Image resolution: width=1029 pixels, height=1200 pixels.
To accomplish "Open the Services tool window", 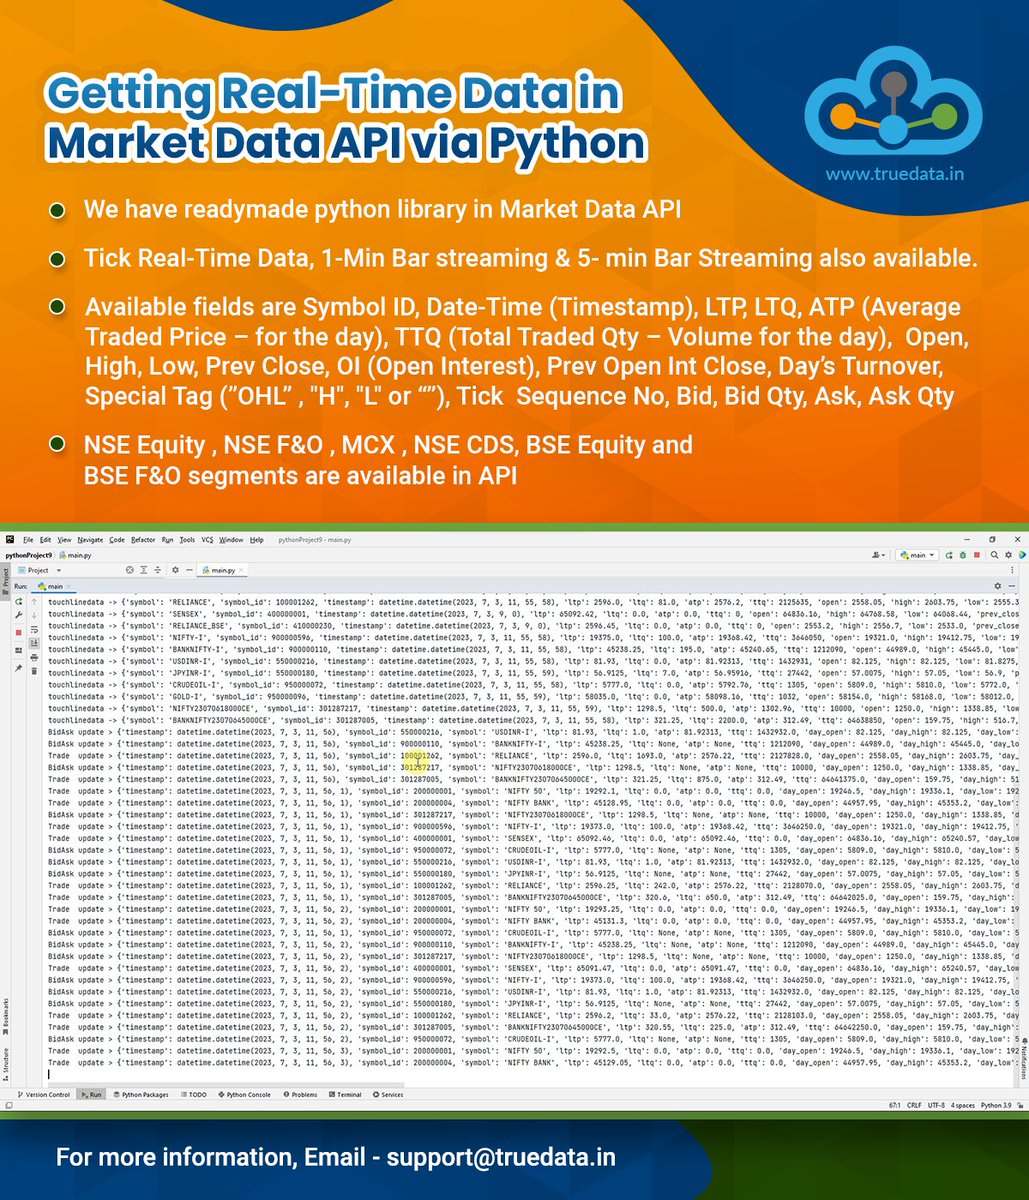I will tap(388, 1095).
